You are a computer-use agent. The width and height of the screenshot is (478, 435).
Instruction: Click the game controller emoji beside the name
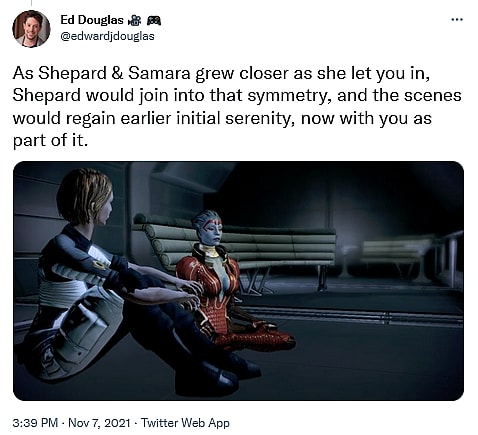(x=154, y=21)
